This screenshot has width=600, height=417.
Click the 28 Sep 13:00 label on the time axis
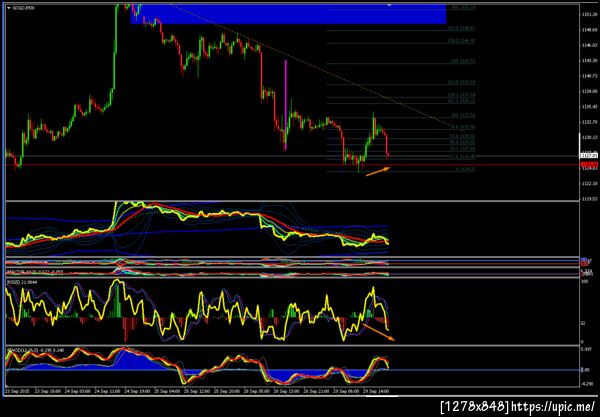click(x=287, y=391)
